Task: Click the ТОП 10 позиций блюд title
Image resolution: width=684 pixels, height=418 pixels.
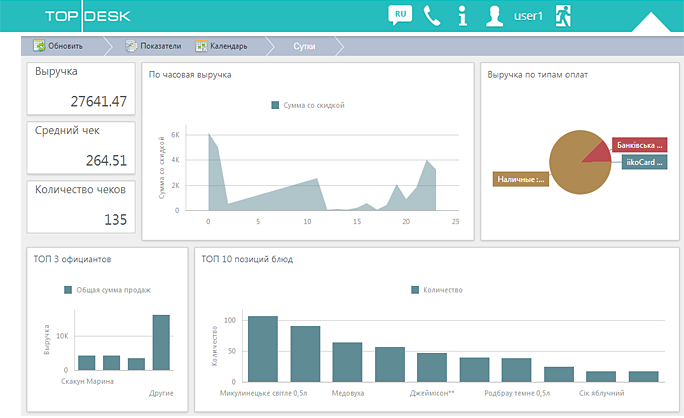Action: click(247, 259)
